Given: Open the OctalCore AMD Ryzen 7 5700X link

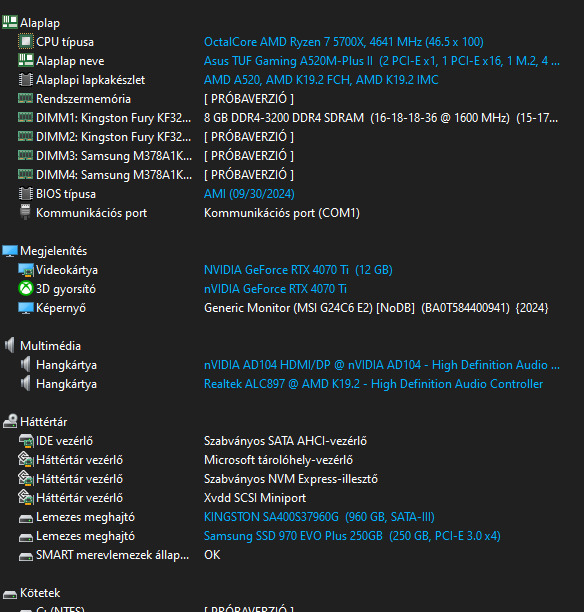Looking at the screenshot, I should 344,42.
